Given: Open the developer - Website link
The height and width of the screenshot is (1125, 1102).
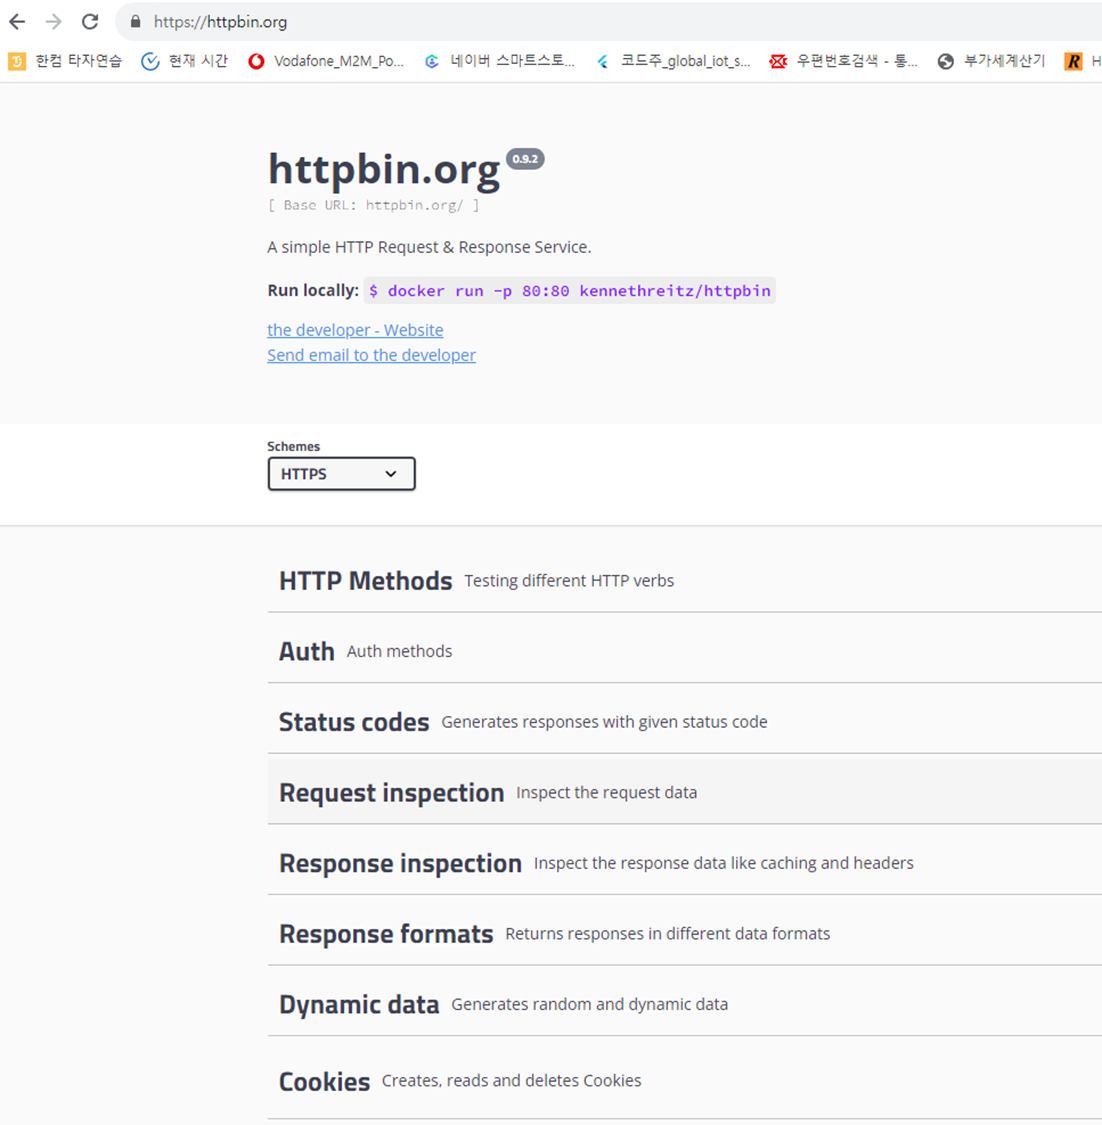Looking at the screenshot, I should coord(355,330).
